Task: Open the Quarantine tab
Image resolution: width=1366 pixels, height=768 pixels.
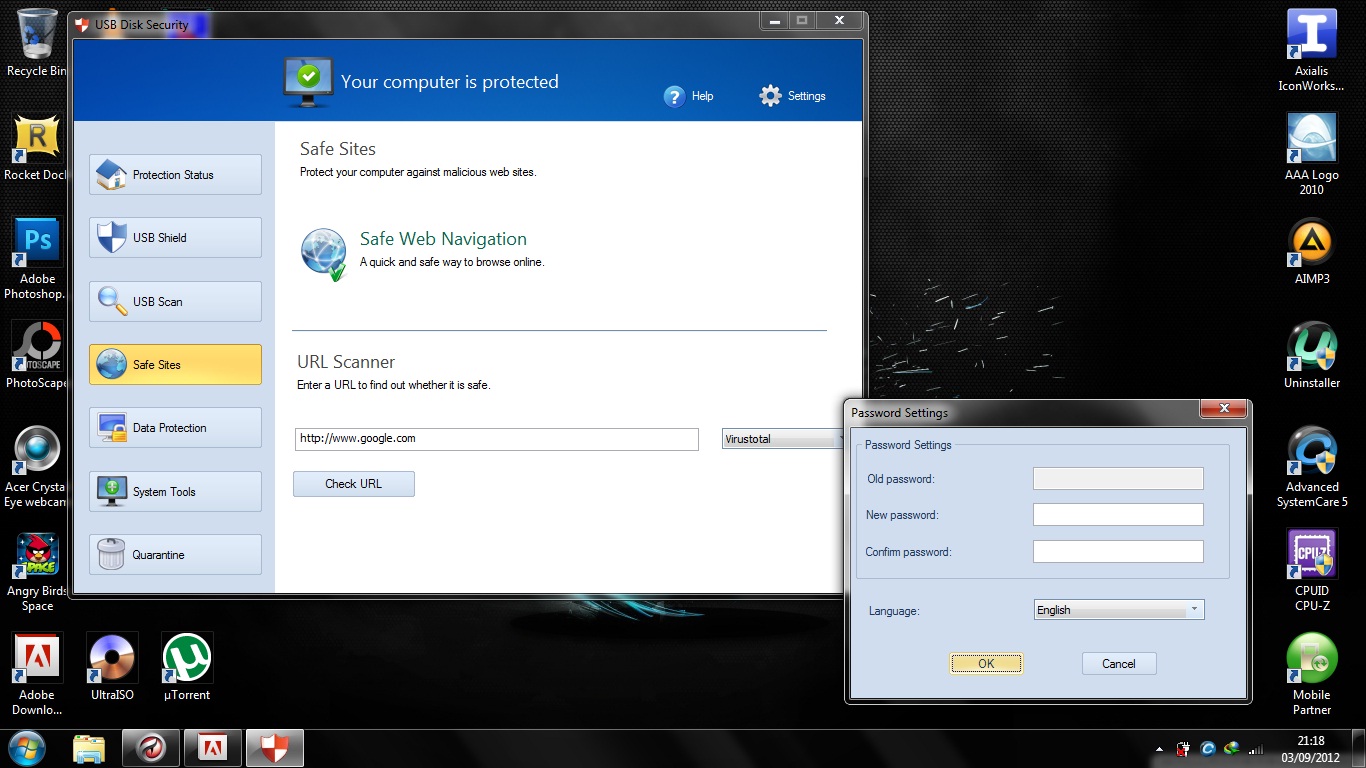Action: [x=175, y=555]
